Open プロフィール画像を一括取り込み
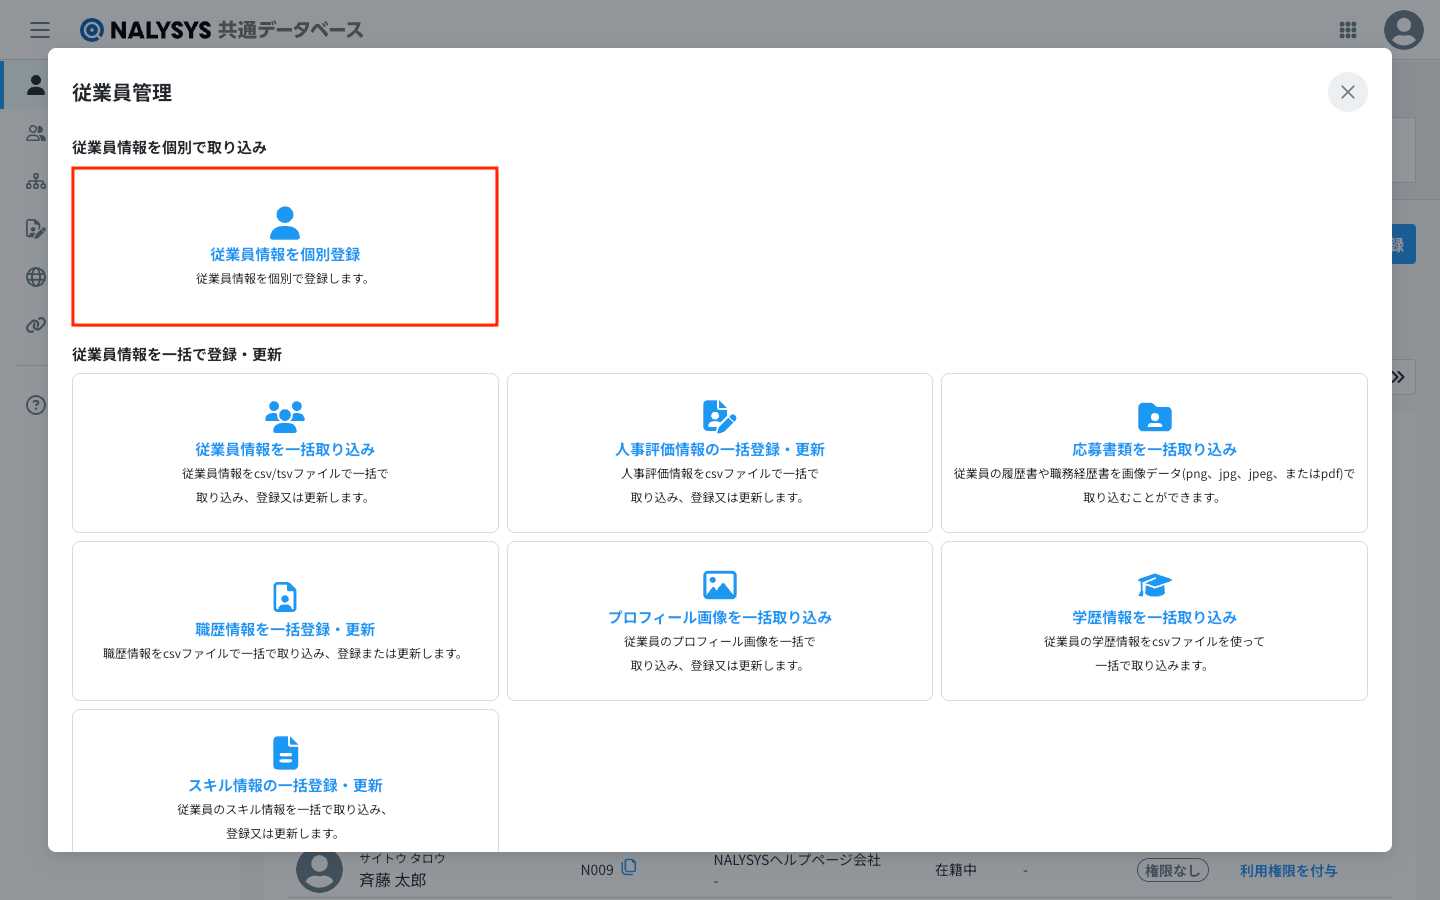This screenshot has width=1440, height=900. click(x=719, y=618)
